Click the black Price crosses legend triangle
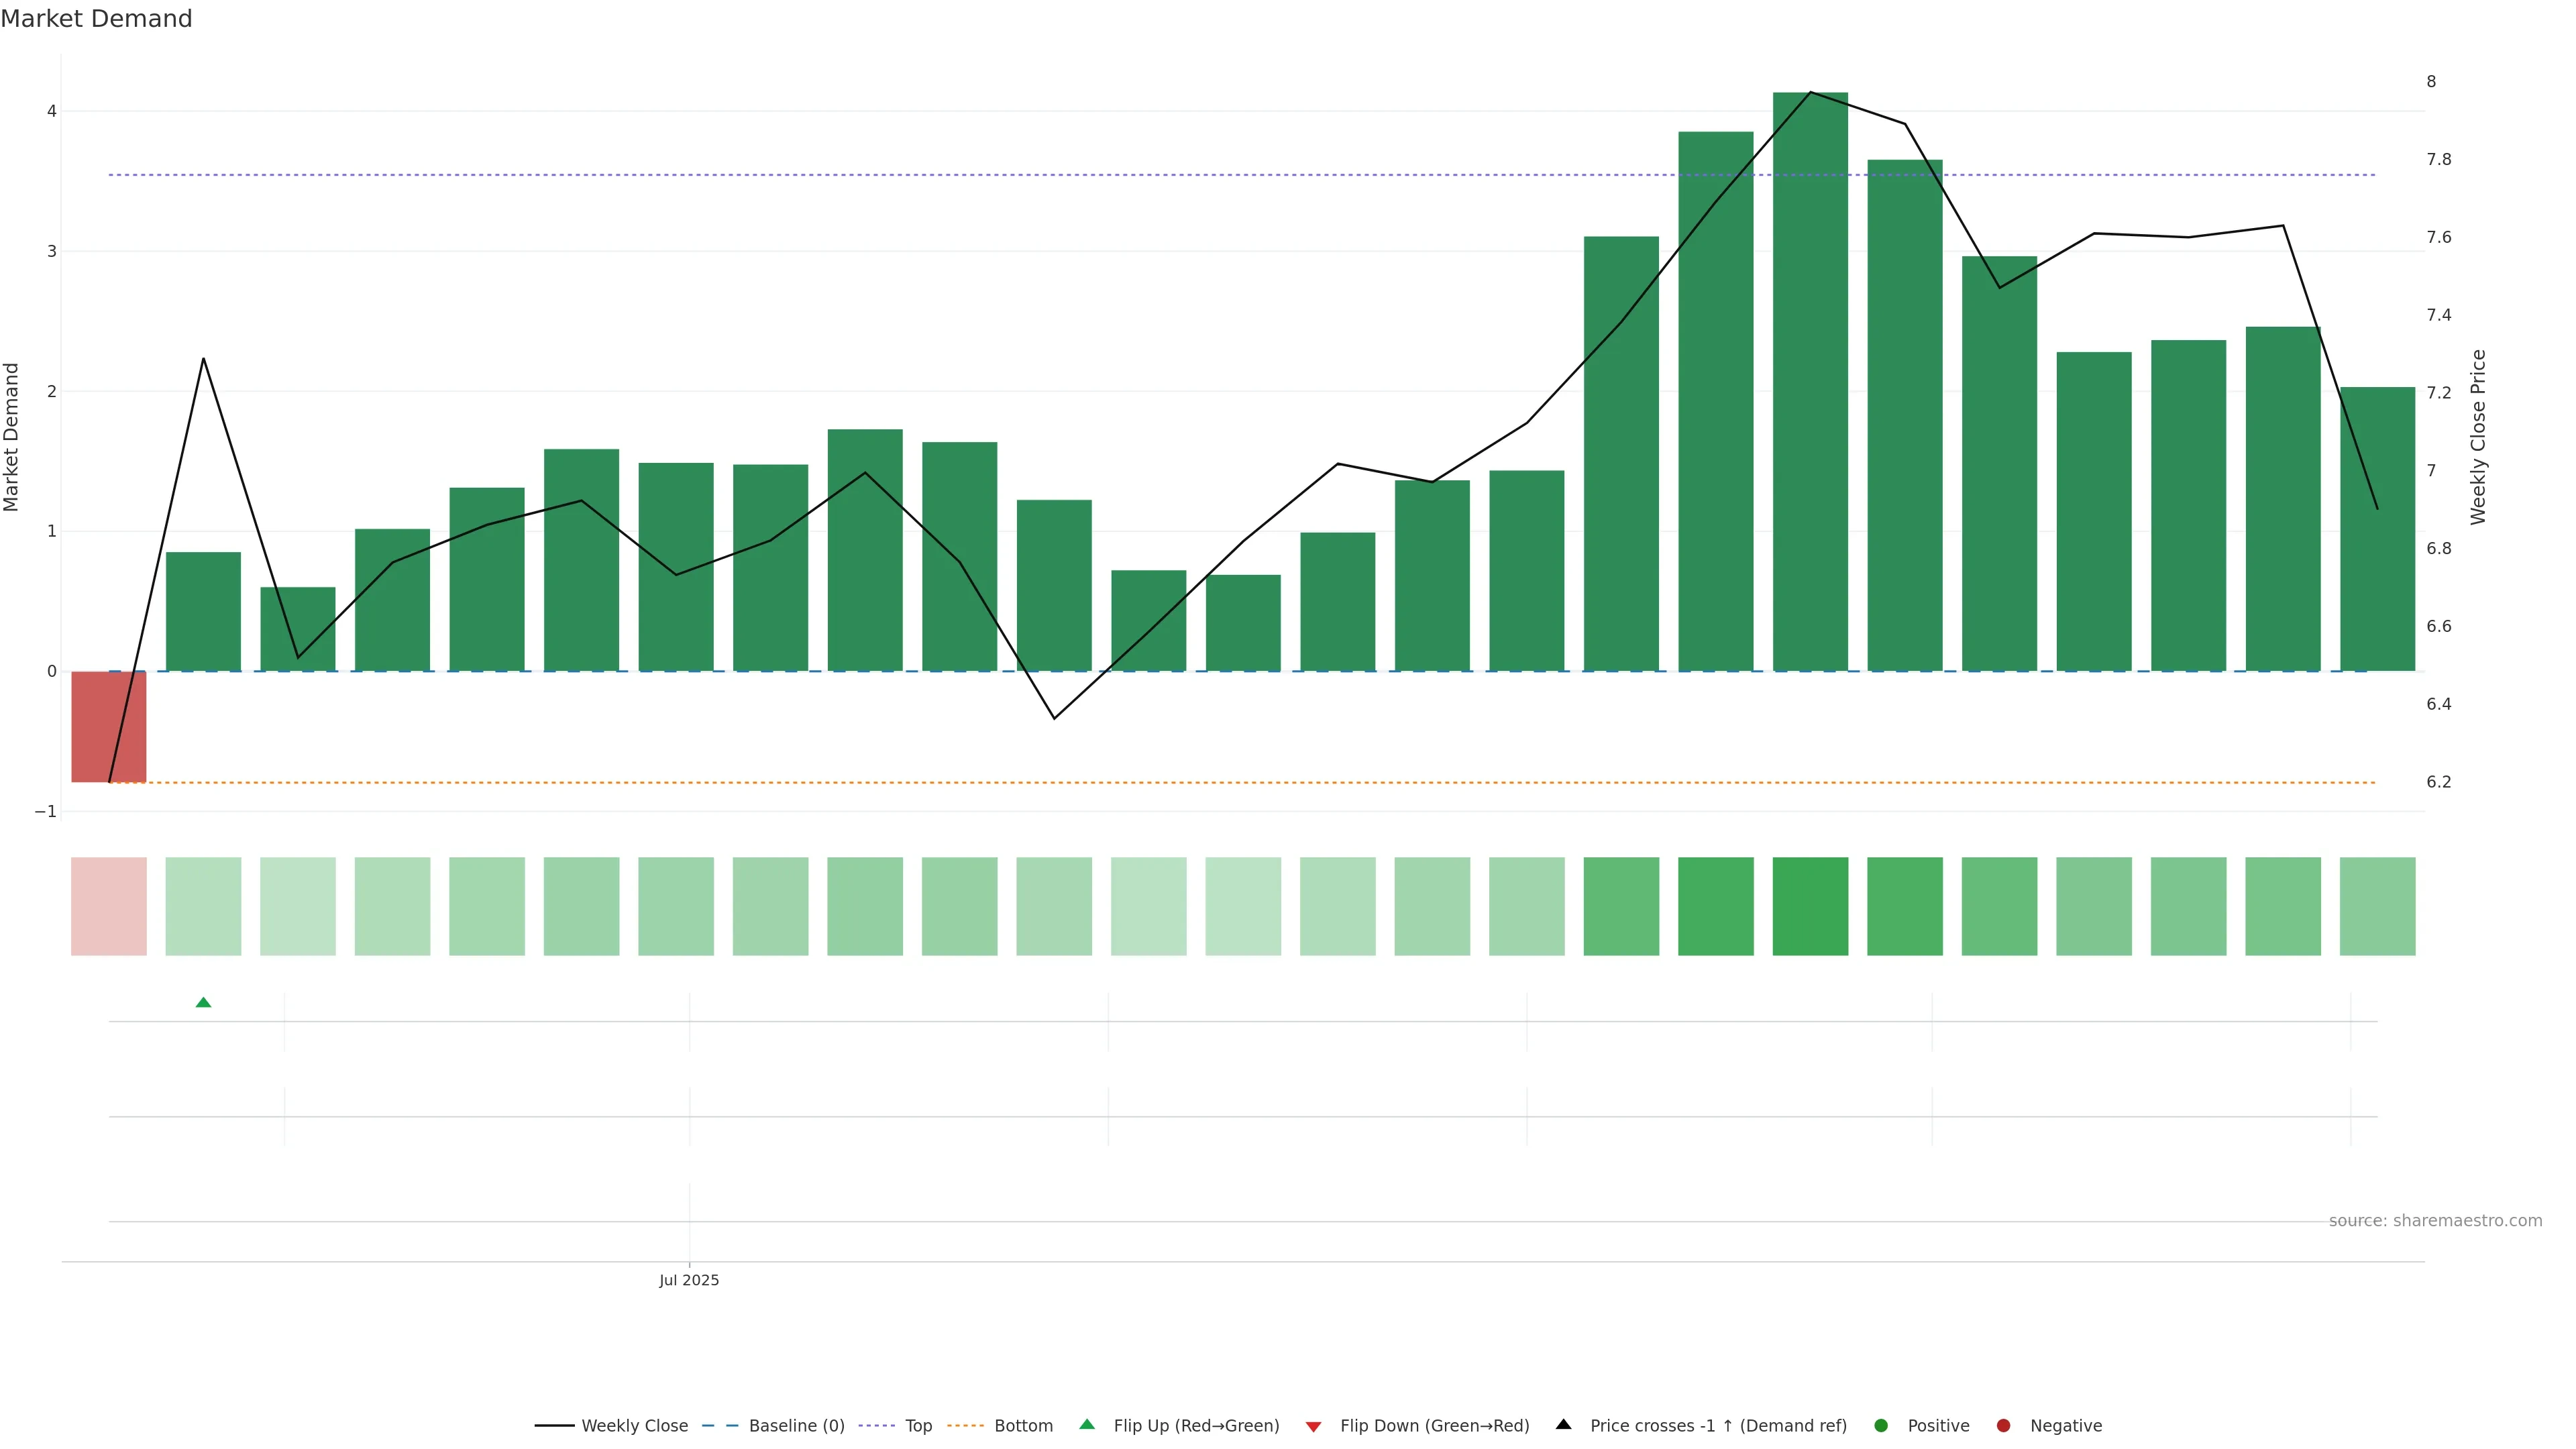 [1564, 1424]
